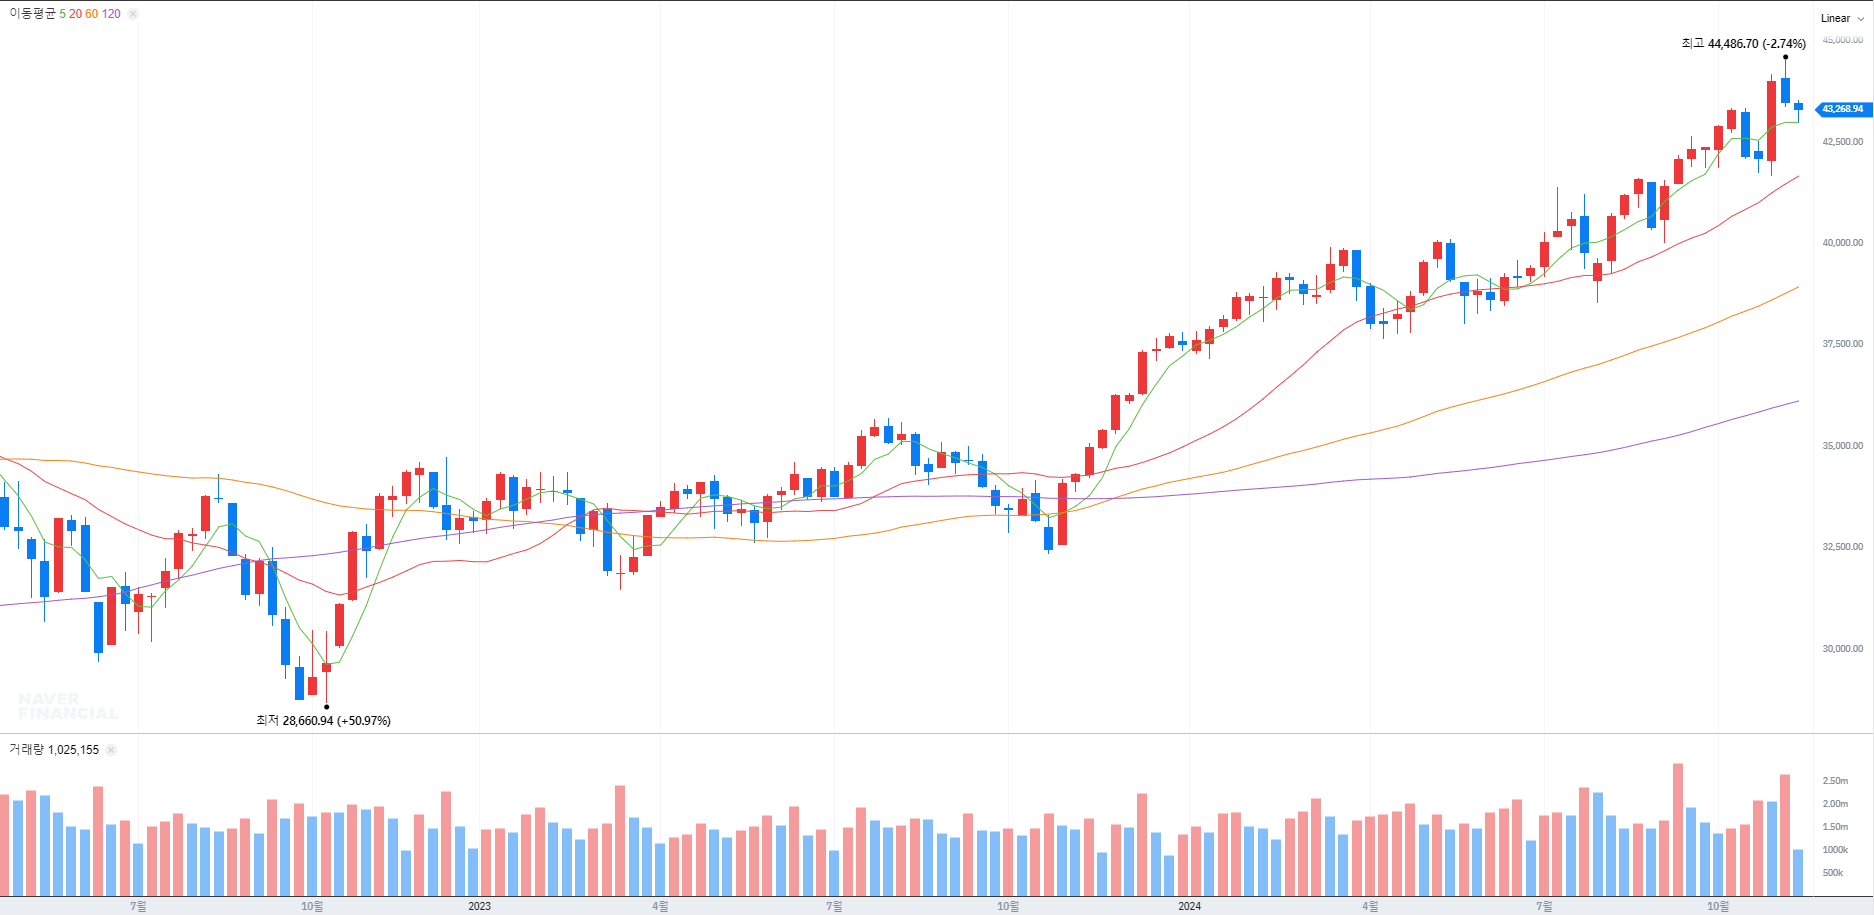
Task: Click the 2024 label on the time axis
Action: click(x=1189, y=906)
